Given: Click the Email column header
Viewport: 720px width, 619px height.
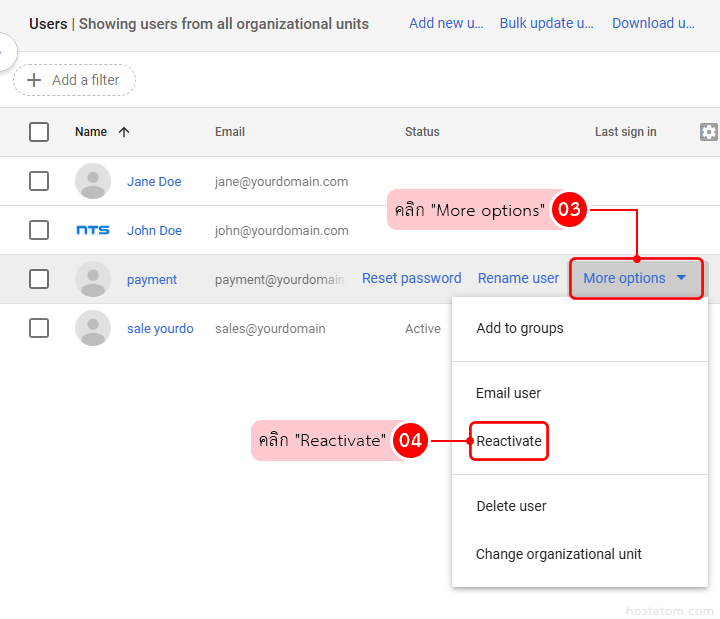Looking at the screenshot, I should [230, 132].
